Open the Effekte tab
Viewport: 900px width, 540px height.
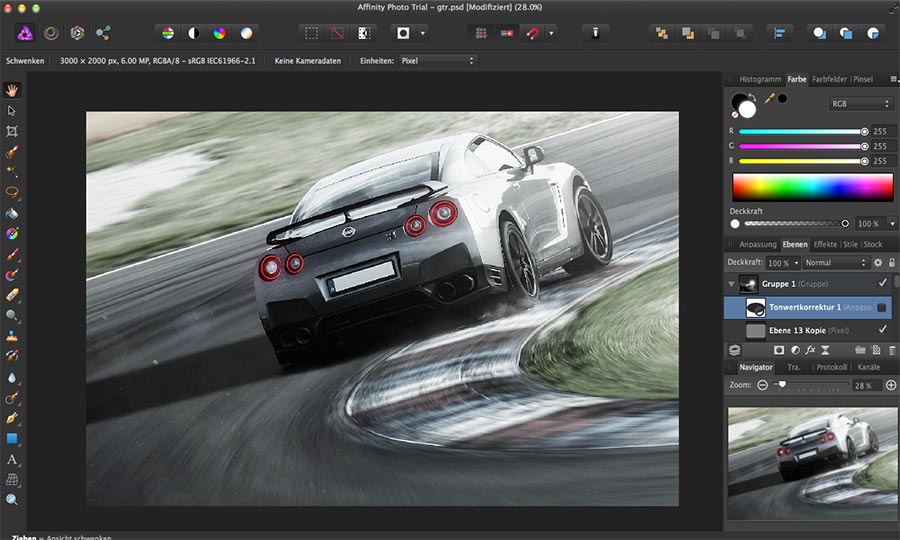pyautogui.click(x=825, y=244)
